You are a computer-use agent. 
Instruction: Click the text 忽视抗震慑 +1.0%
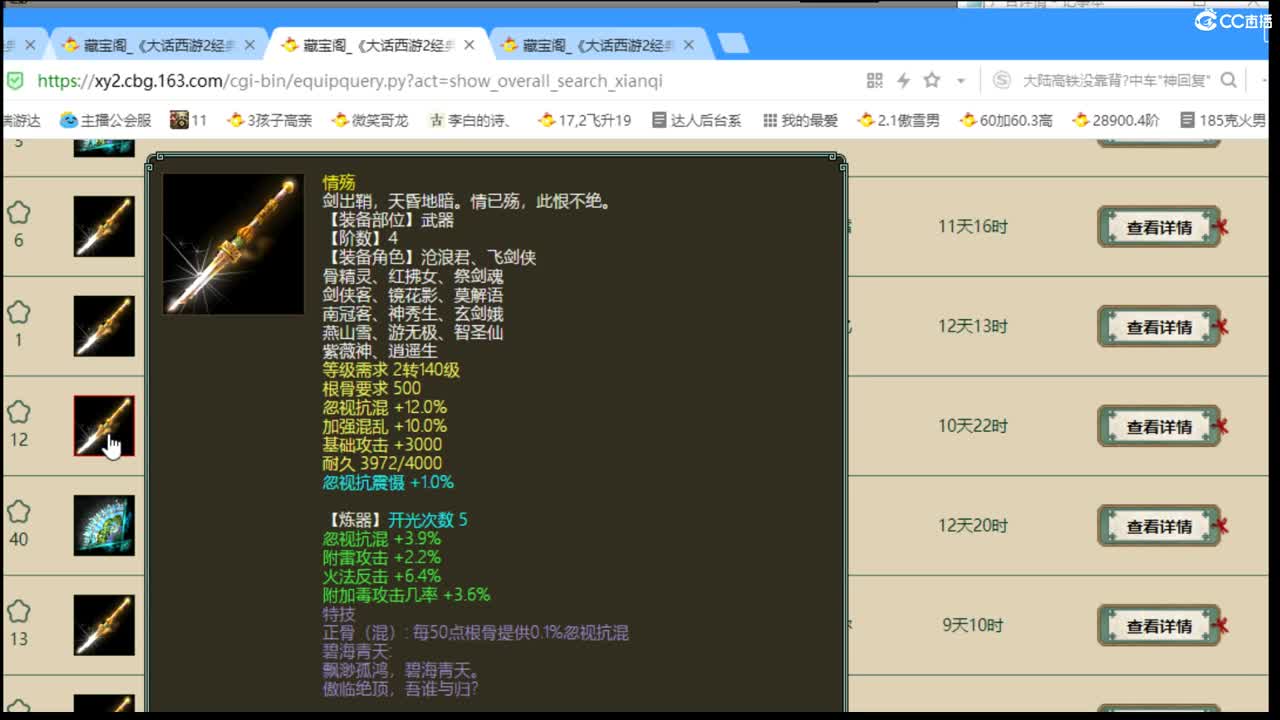[388, 482]
